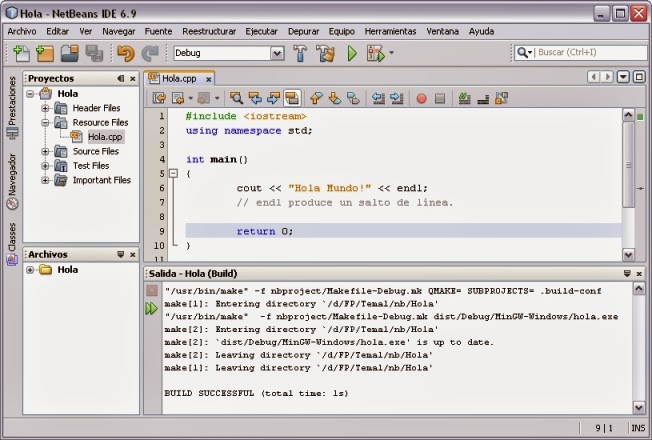The height and width of the screenshot is (440, 652).
Task: Open the Archivo menu
Action: (x=22, y=31)
